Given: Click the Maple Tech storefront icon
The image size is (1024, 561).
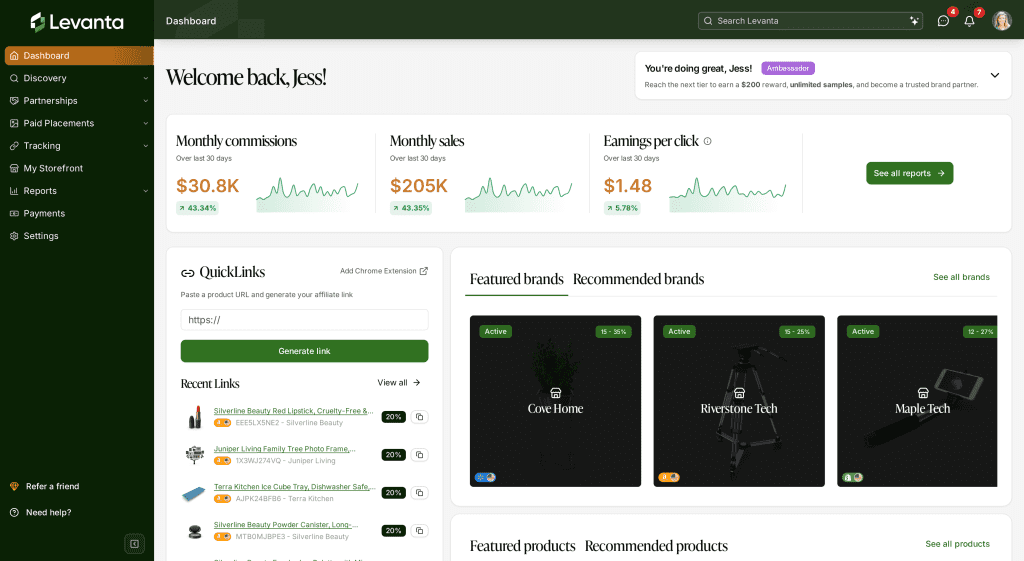Looking at the screenshot, I should [x=923, y=393].
